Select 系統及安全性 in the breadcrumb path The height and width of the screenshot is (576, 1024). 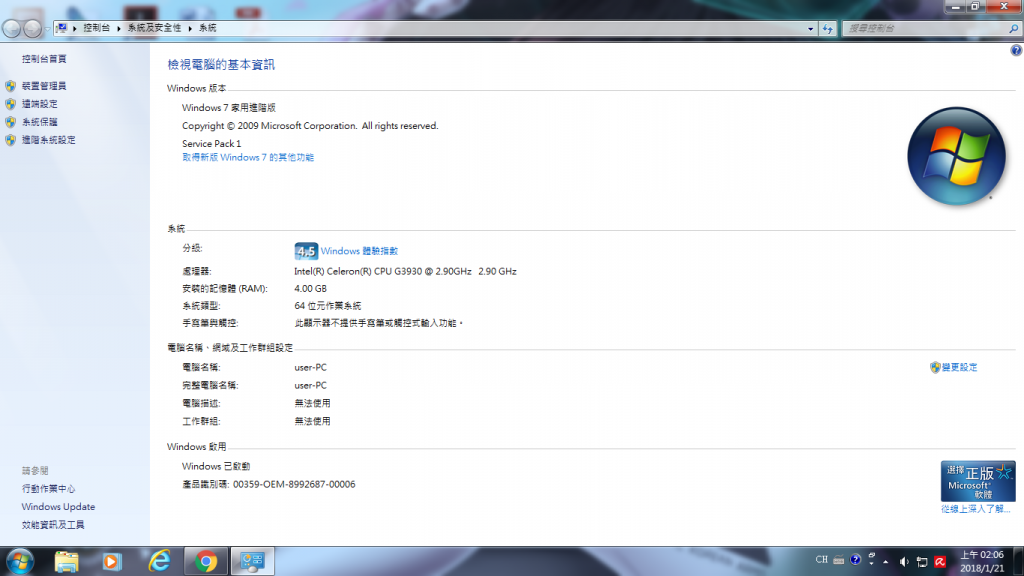(154, 28)
